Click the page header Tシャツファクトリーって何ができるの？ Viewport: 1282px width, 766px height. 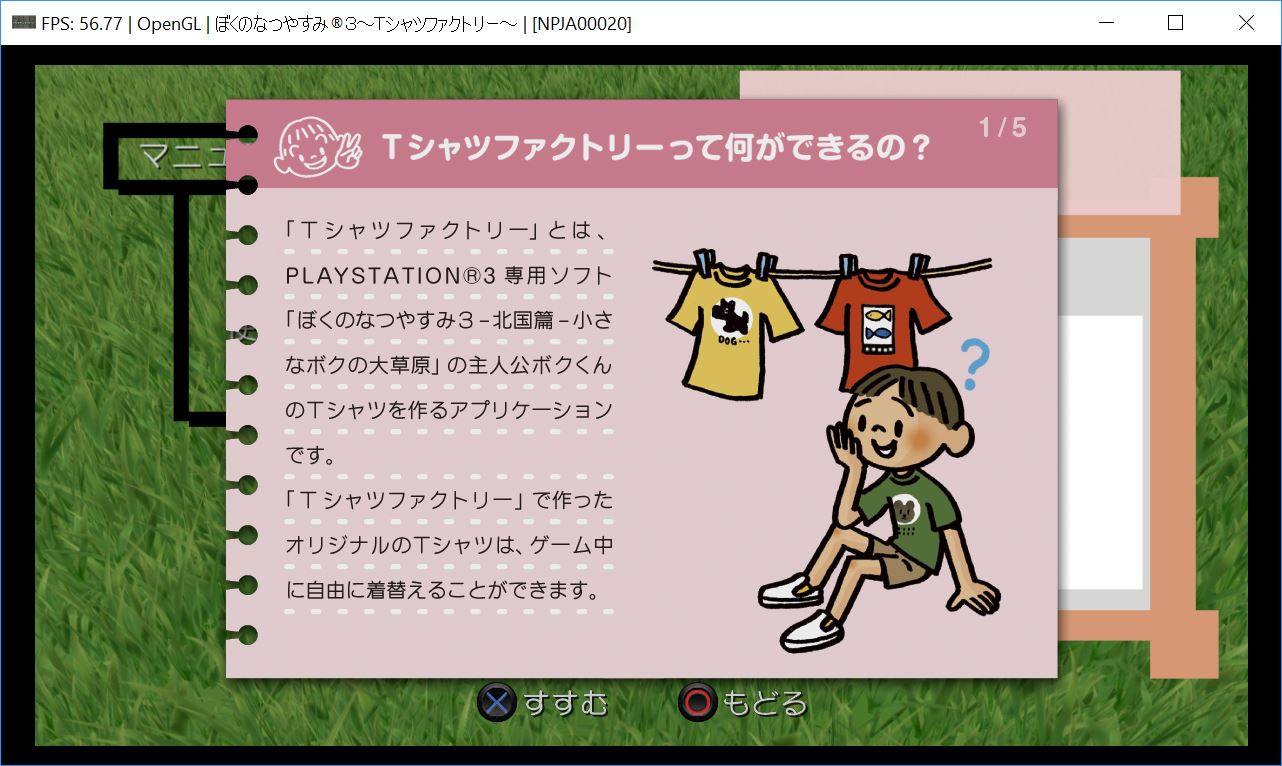[656, 148]
